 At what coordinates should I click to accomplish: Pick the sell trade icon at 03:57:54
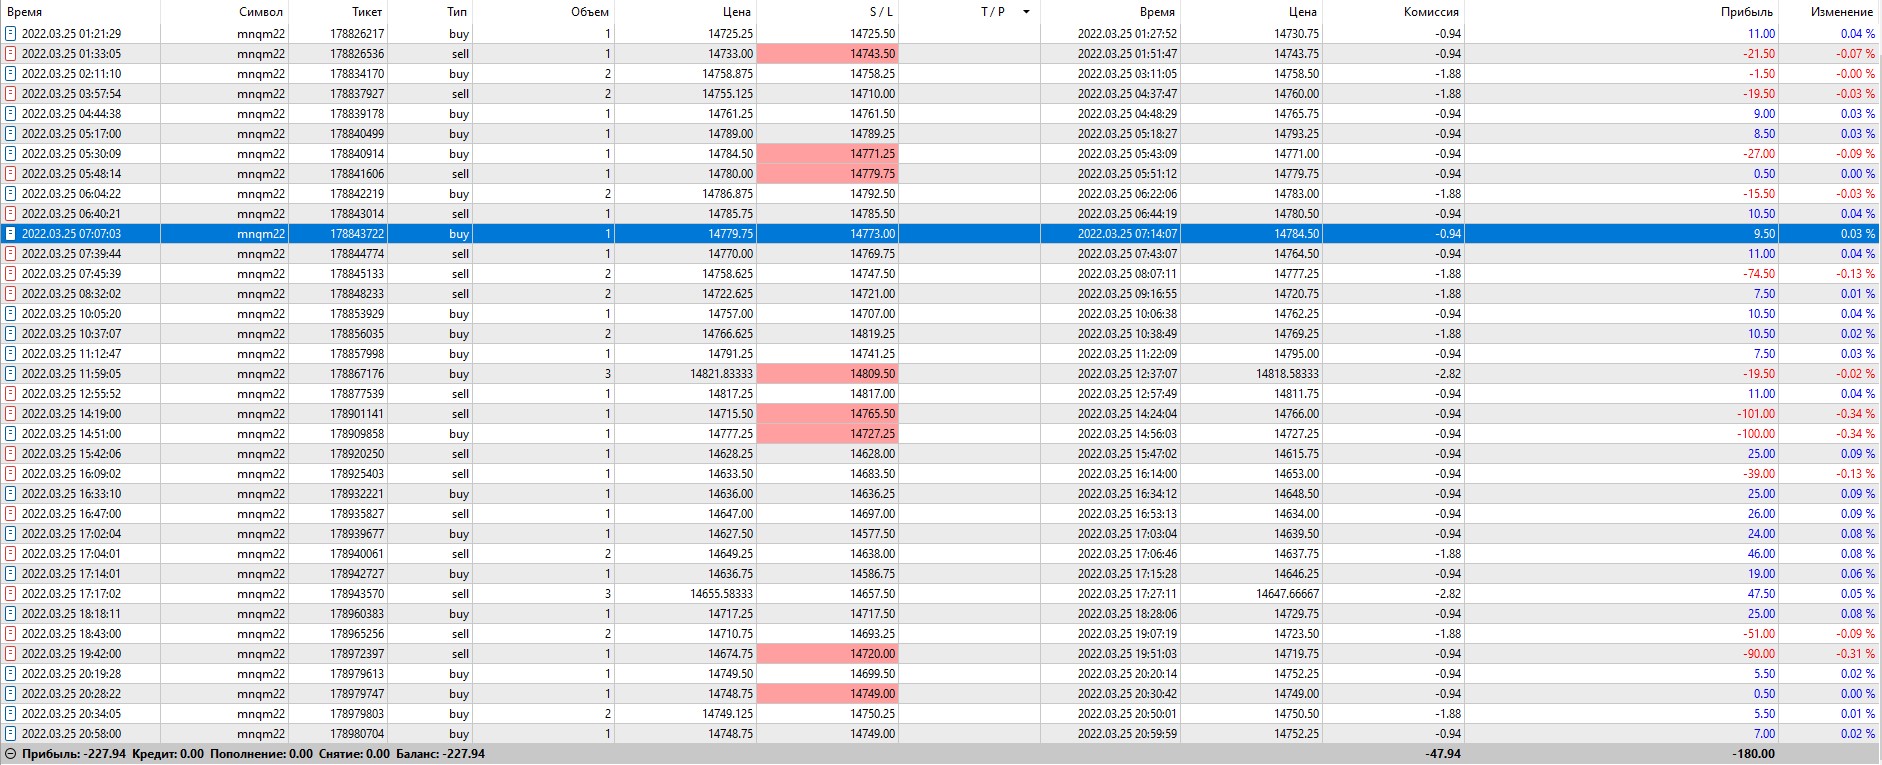[11, 94]
